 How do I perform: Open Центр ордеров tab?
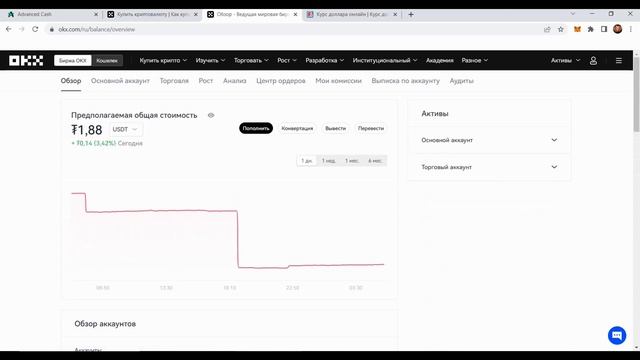click(x=281, y=81)
